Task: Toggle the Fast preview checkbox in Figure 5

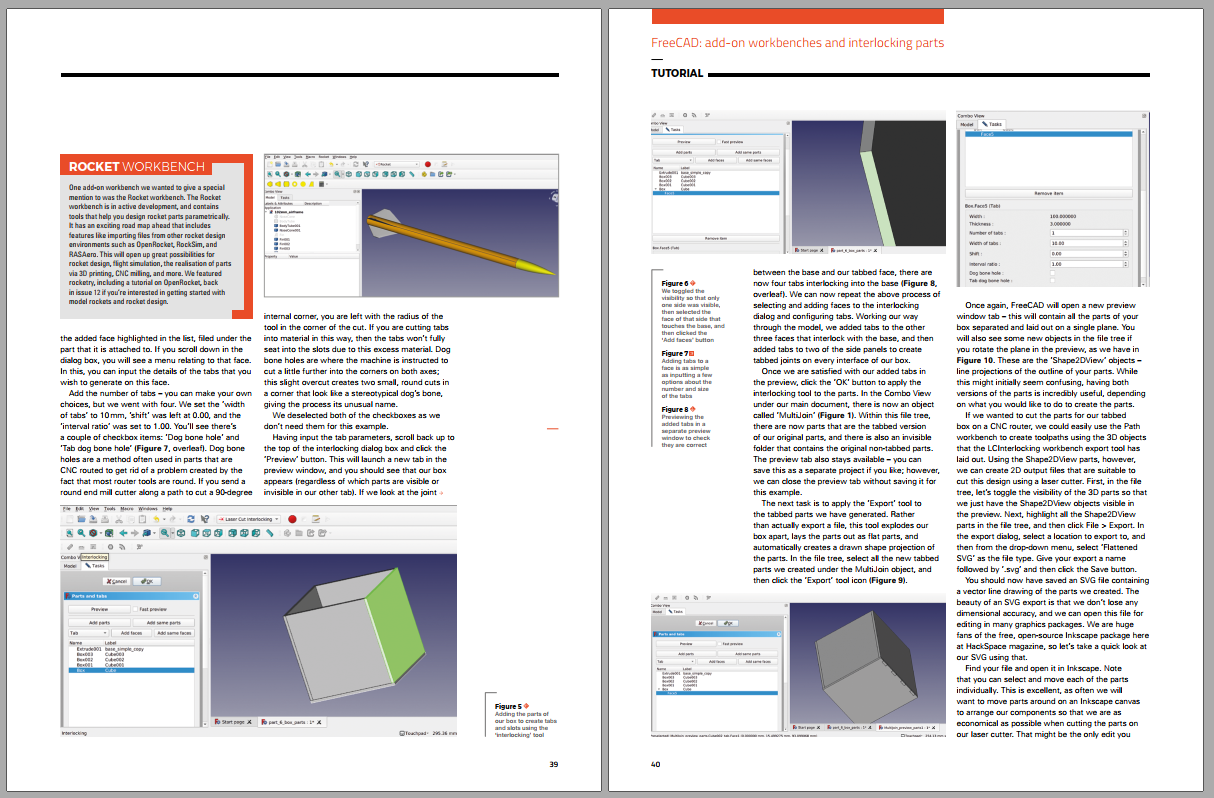Action: (136, 608)
